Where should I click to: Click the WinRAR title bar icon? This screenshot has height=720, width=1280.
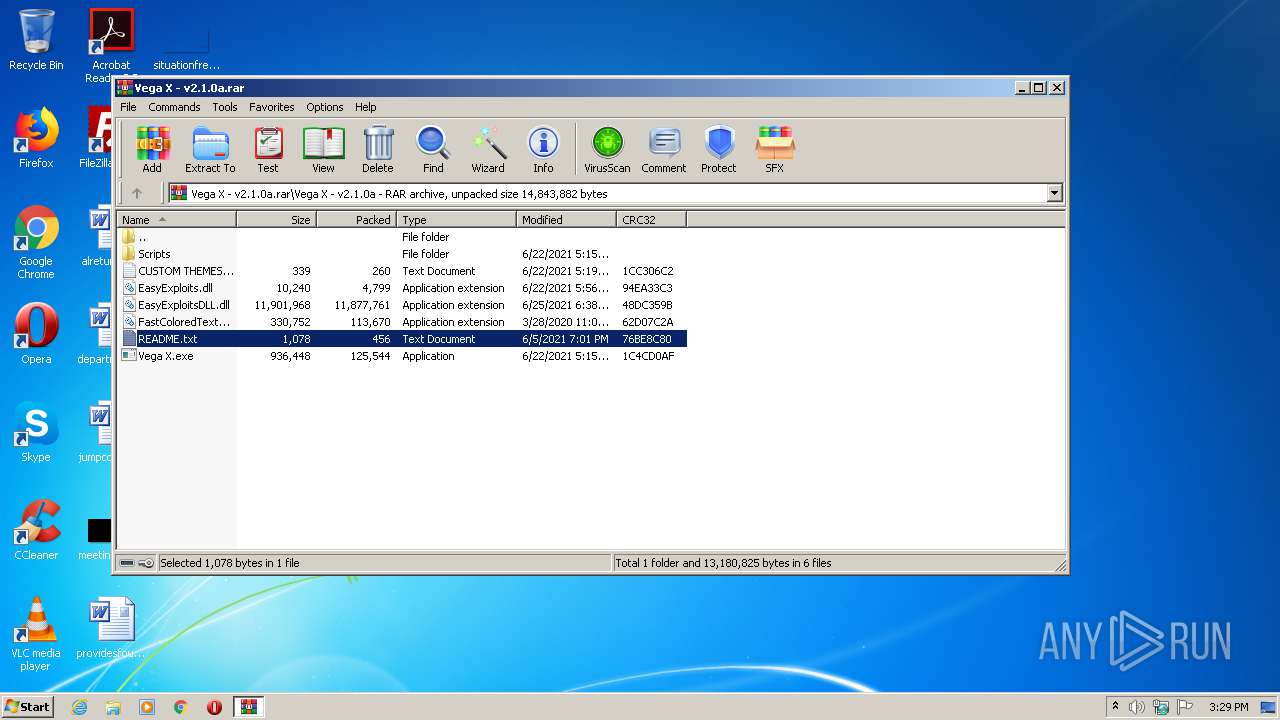pyautogui.click(x=124, y=88)
